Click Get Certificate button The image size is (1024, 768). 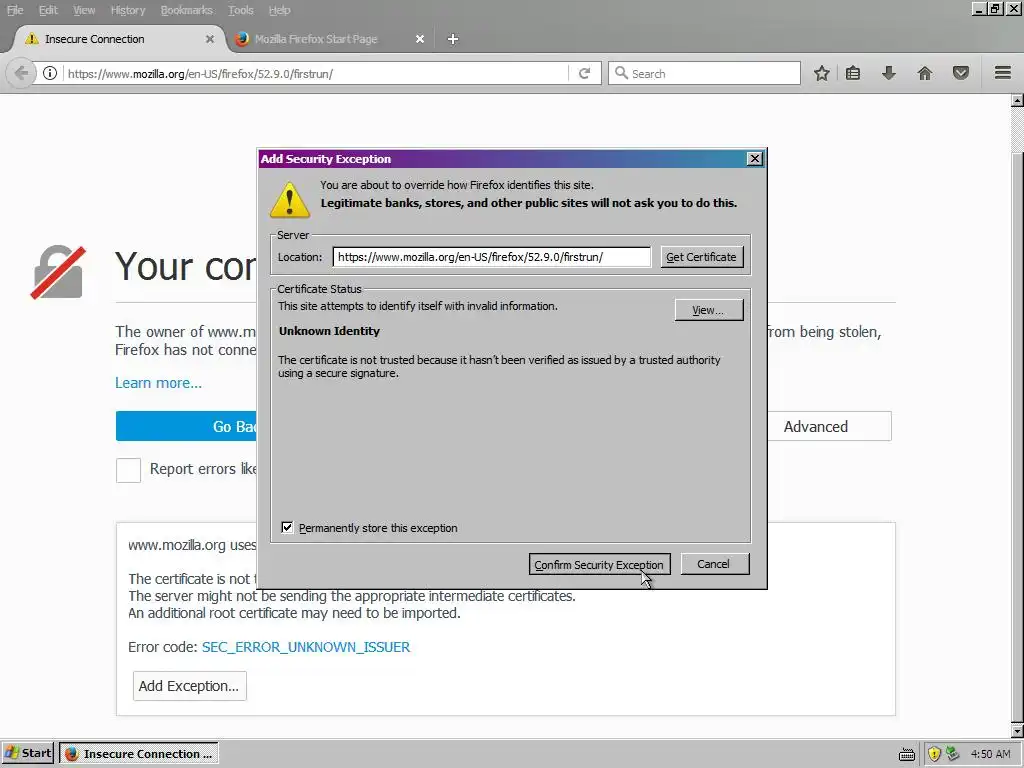(701, 257)
